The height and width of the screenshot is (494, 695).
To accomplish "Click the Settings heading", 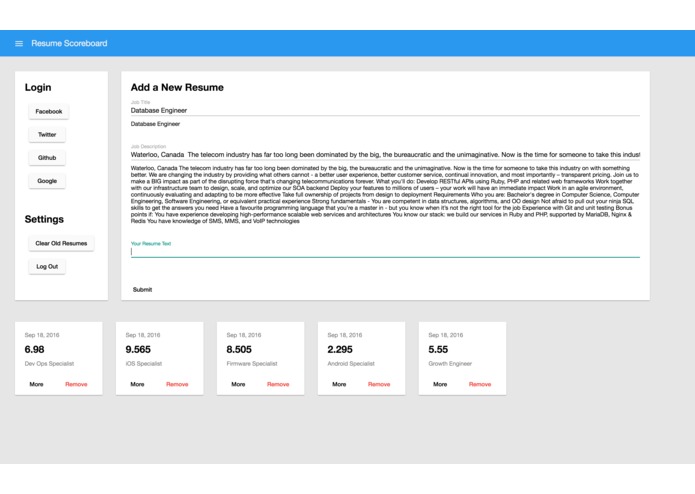I will pos(44,219).
